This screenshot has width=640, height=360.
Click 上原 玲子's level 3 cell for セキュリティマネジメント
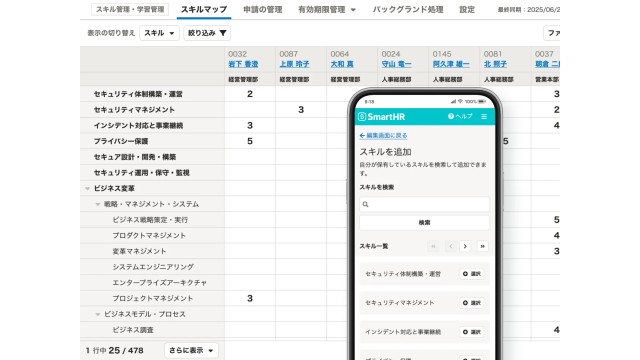click(301, 110)
